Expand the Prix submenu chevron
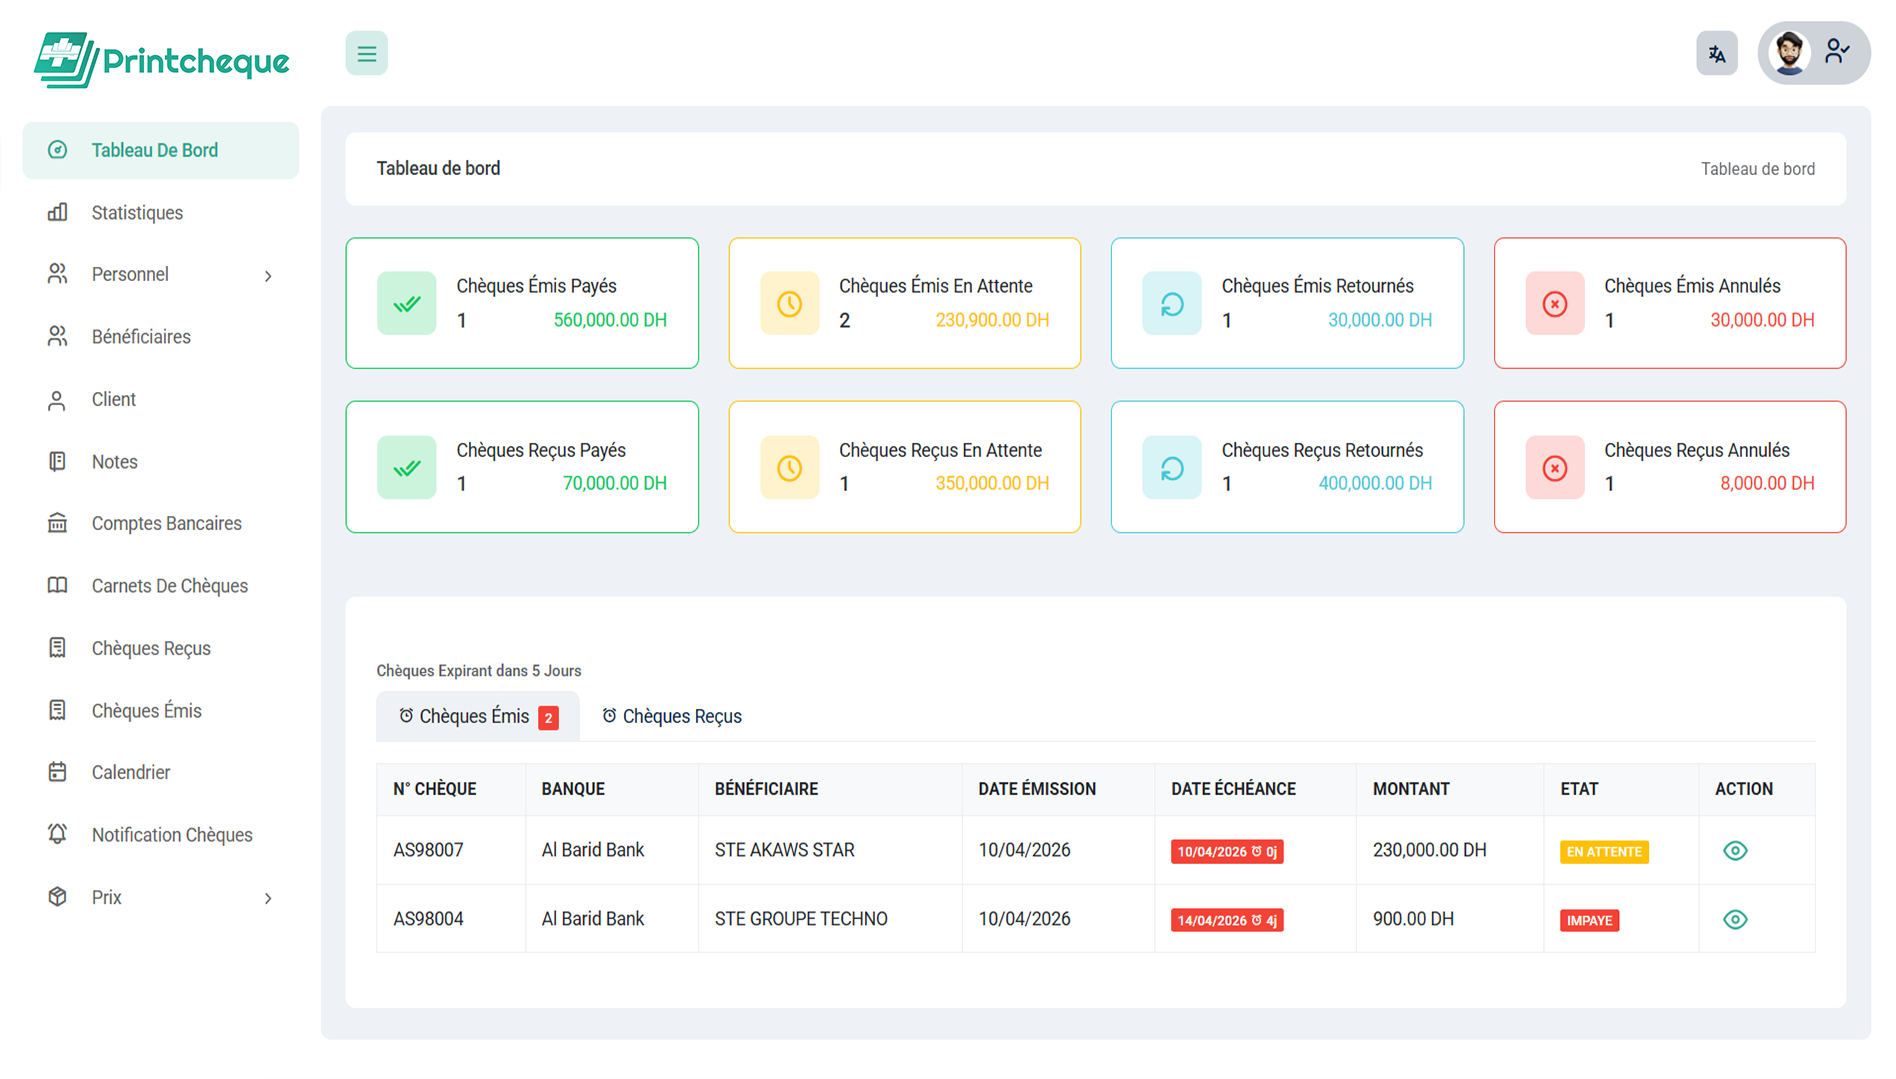This screenshot has width=1896, height=1079. [x=268, y=898]
